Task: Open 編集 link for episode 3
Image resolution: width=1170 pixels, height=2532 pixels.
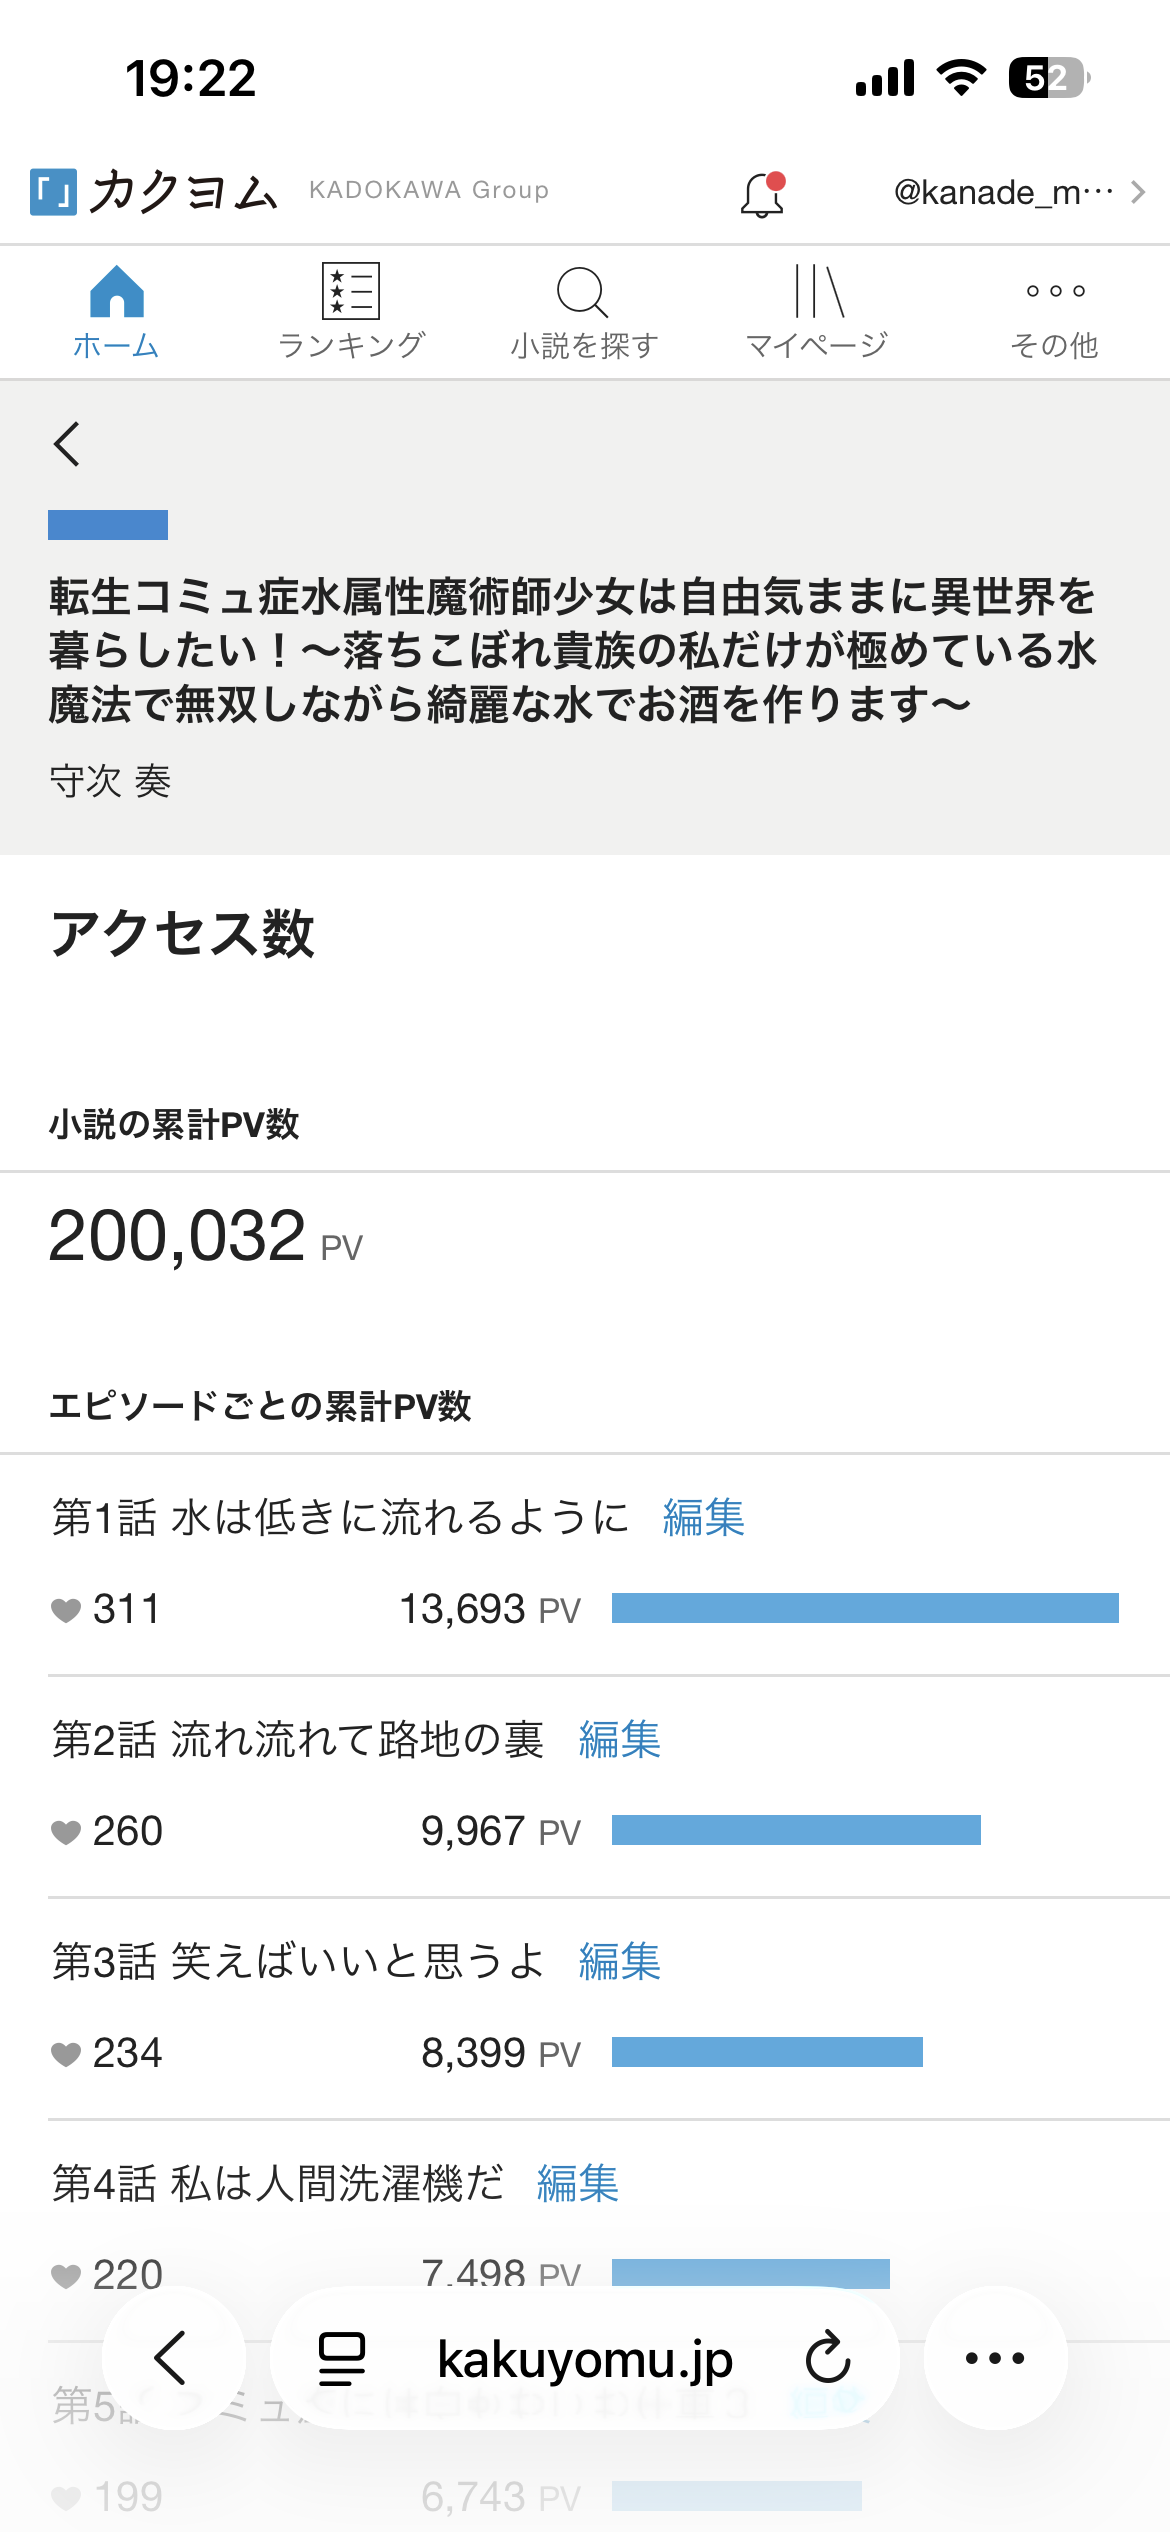Action: click(619, 1961)
